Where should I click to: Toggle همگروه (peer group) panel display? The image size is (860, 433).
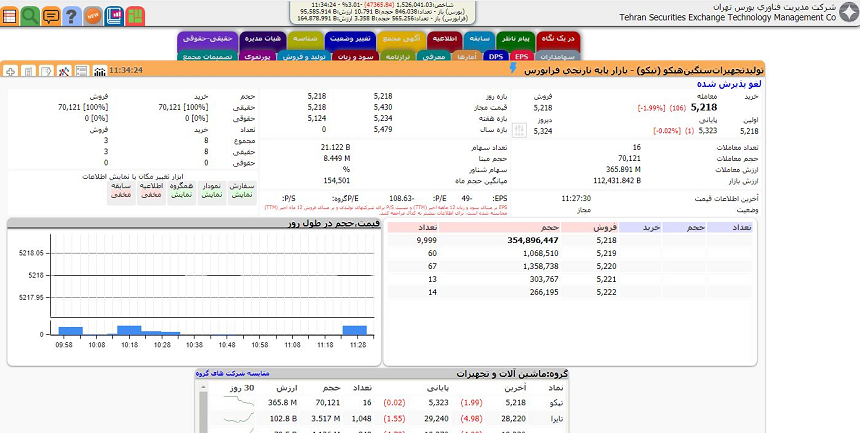click(x=181, y=190)
